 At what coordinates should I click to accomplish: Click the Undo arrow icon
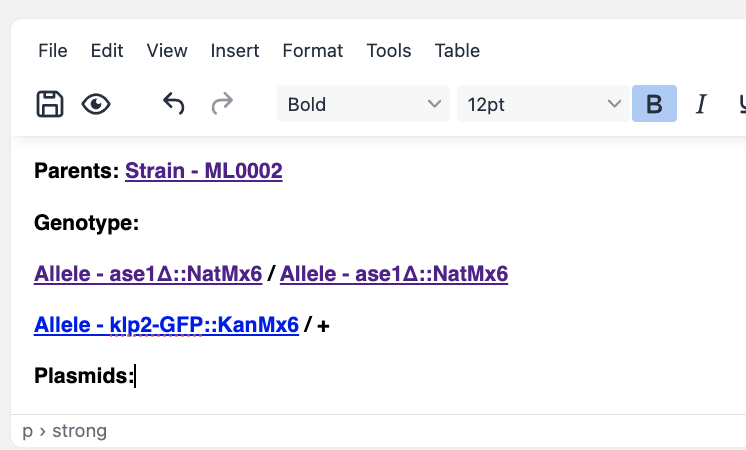point(174,104)
